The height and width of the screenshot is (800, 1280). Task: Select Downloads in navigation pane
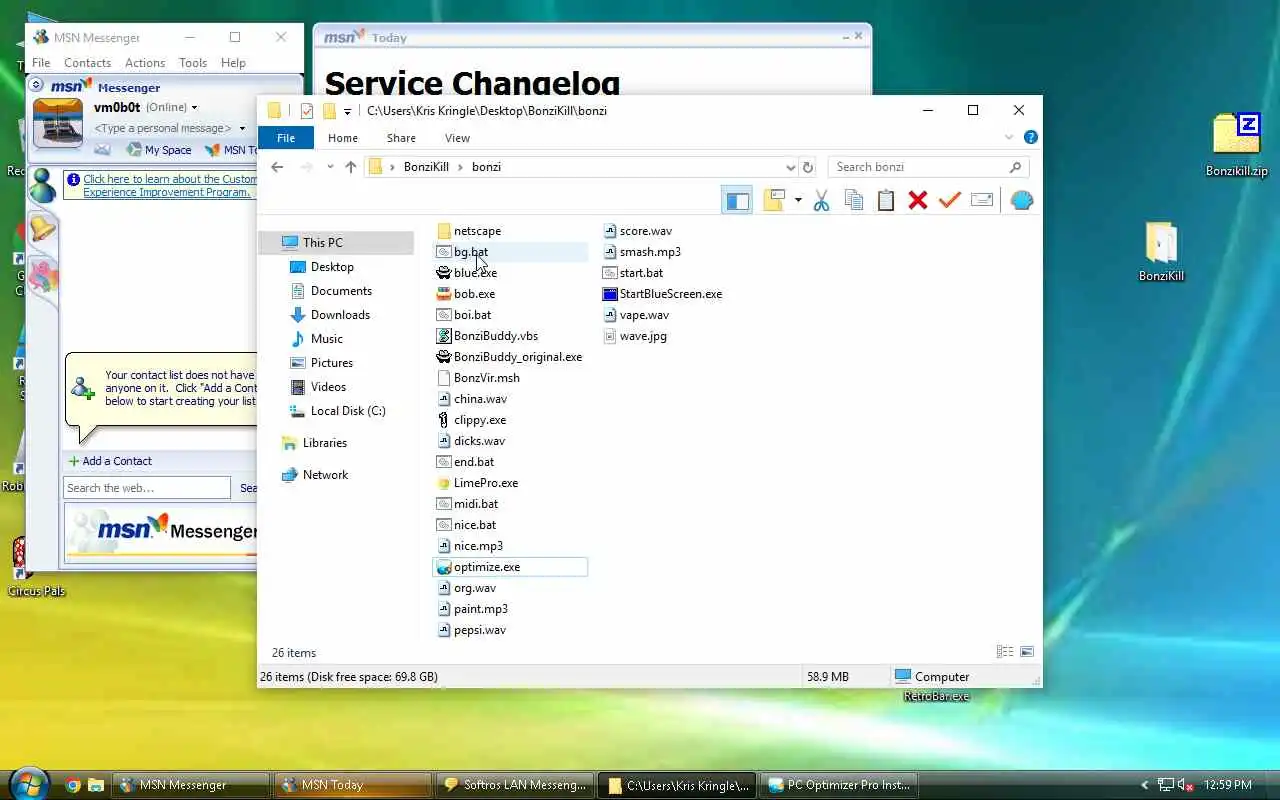tap(340, 315)
